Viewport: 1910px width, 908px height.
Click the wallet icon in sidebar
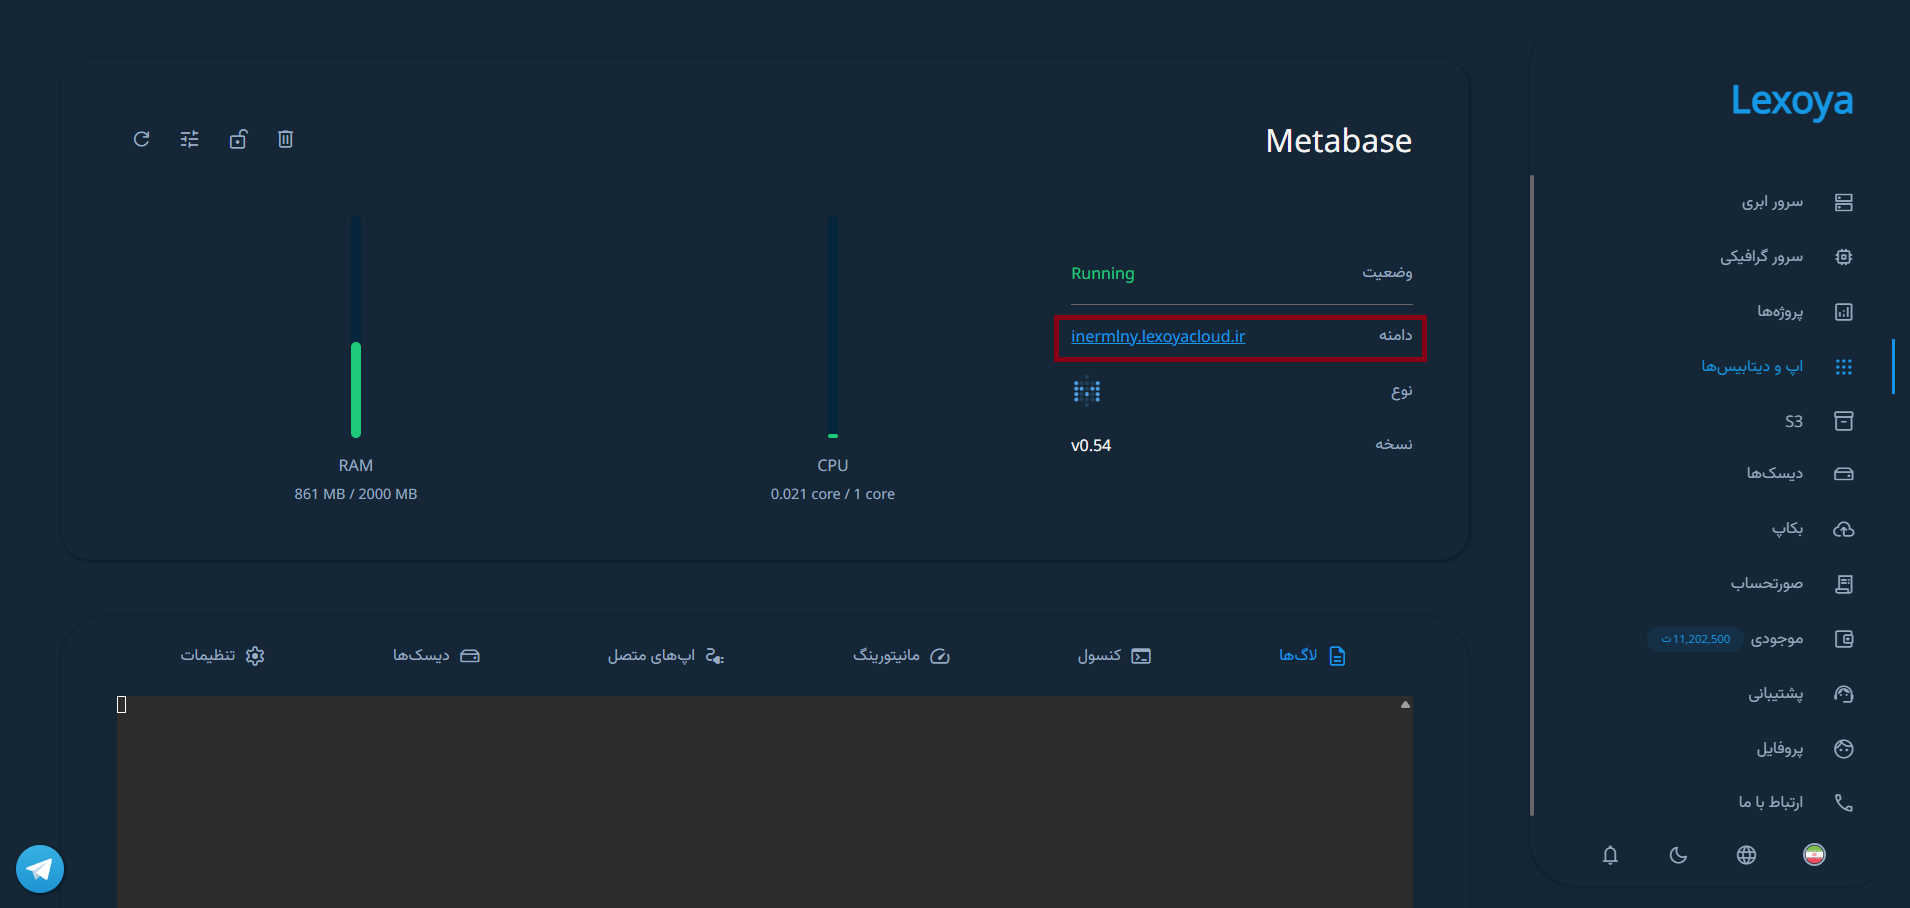click(1844, 639)
